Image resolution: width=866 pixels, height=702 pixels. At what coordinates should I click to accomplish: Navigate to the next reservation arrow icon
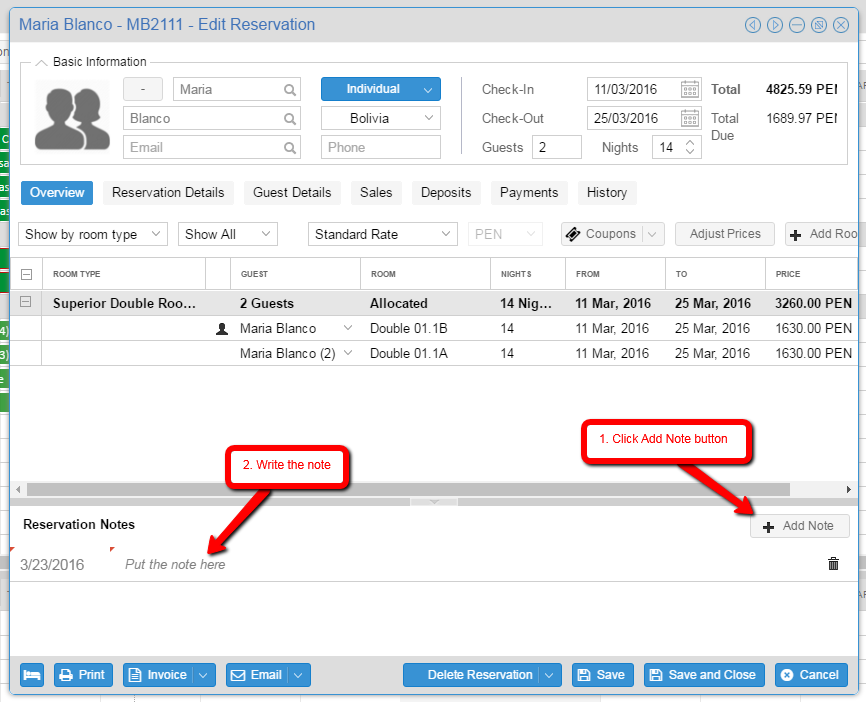click(x=775, y=24)
